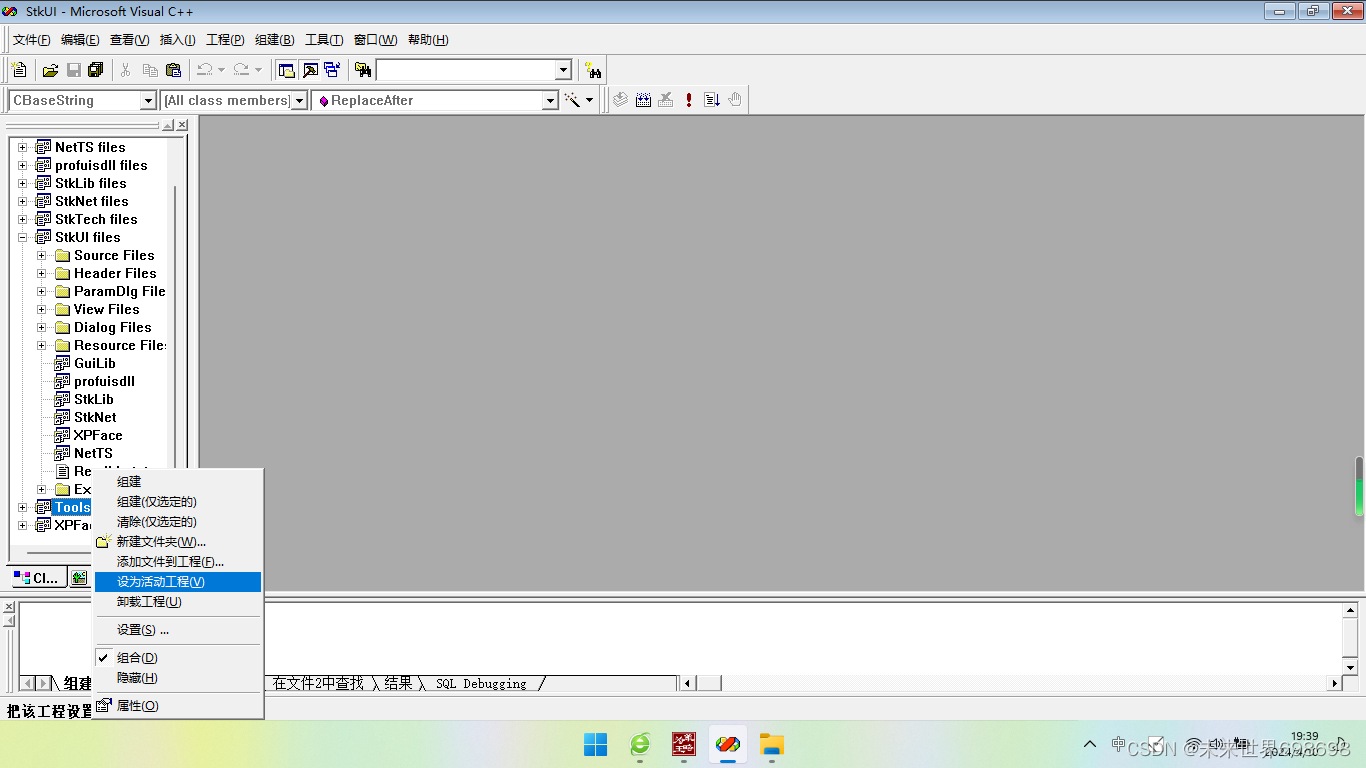Choose 添加文件到工程(F) in context menu

click(x=178, y=561)
